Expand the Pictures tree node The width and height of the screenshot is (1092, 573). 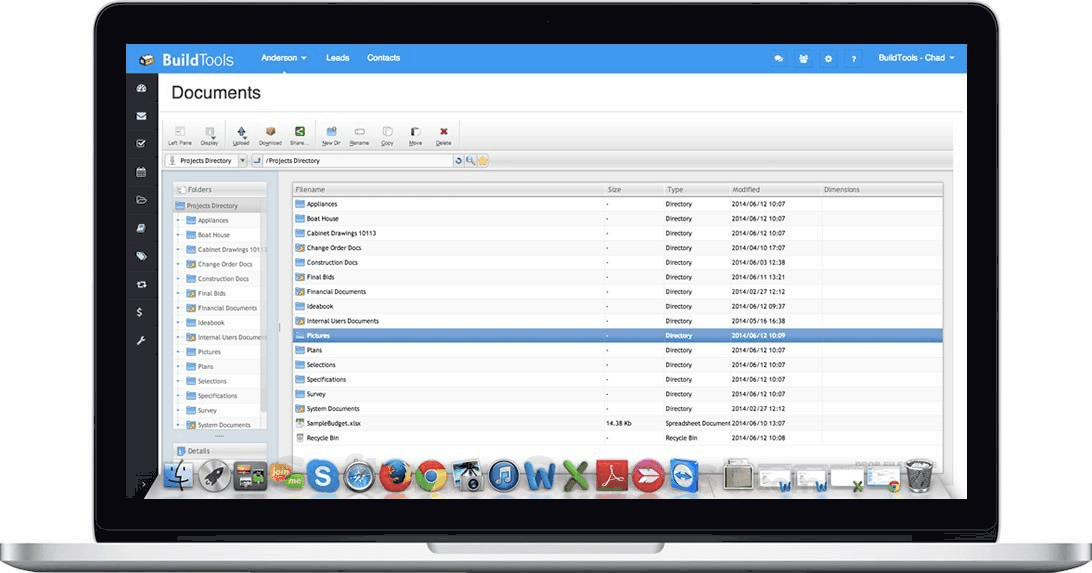coord(178,352)
